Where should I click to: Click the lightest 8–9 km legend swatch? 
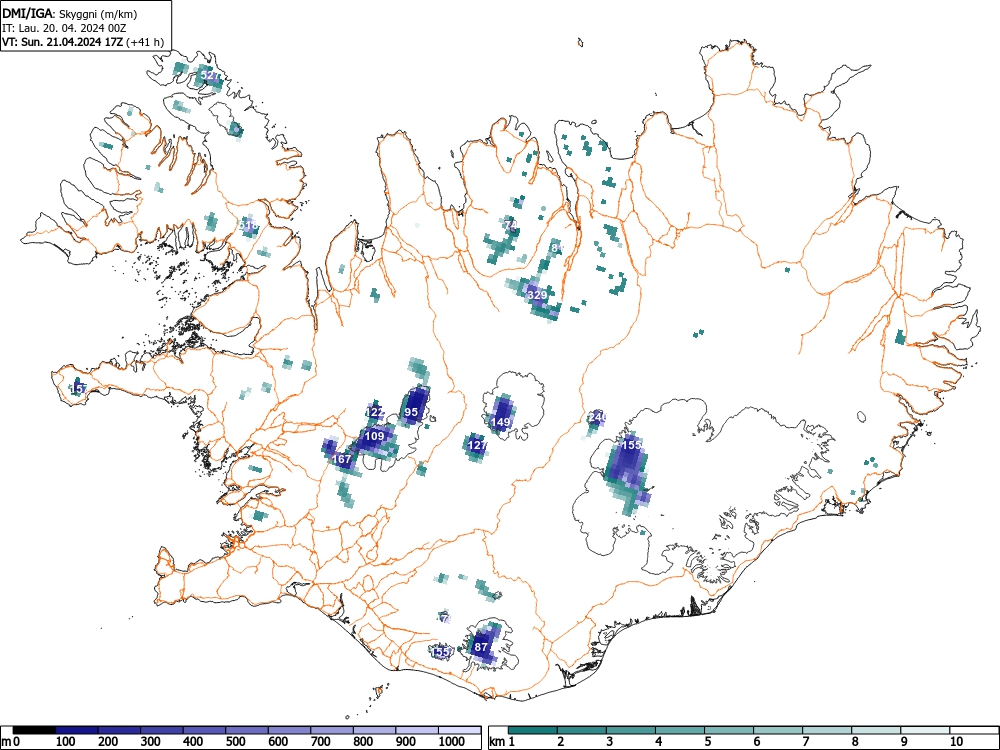point(876,730)
